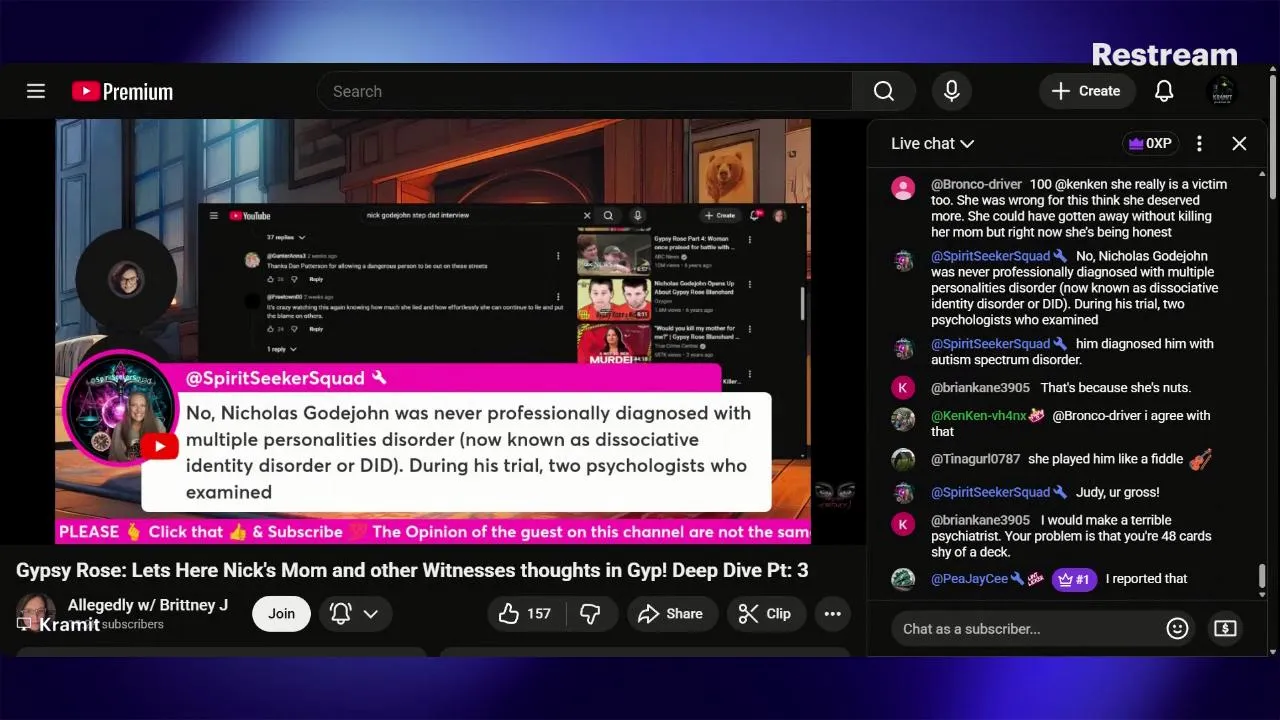This screenshot has width=1280, height=720.
Task: Click the pink subscribe ticker banner
Action: click(433, 532)
